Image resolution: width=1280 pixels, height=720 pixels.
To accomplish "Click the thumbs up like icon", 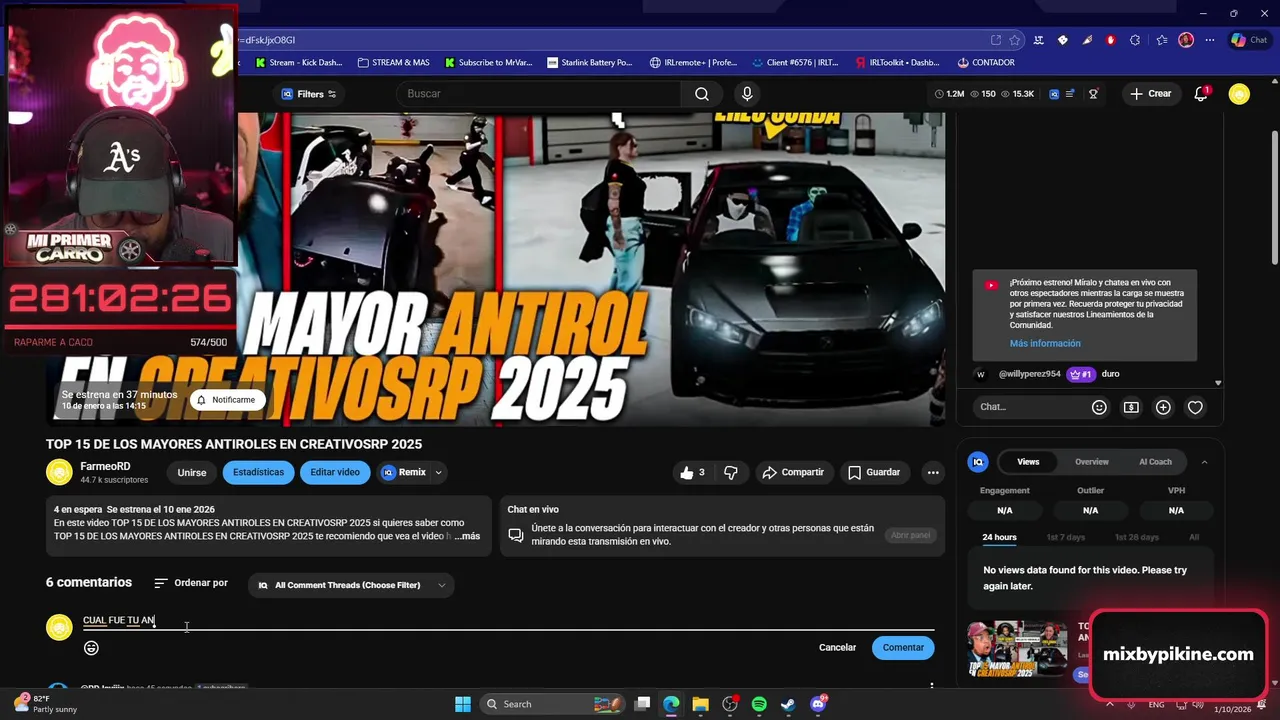I will (687, 473).
